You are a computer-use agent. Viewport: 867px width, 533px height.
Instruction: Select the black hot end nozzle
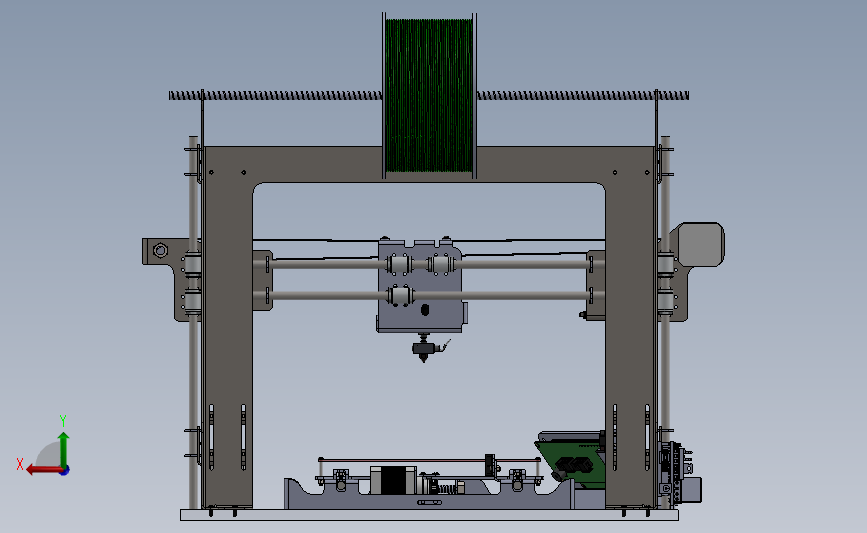pos(423,351)
